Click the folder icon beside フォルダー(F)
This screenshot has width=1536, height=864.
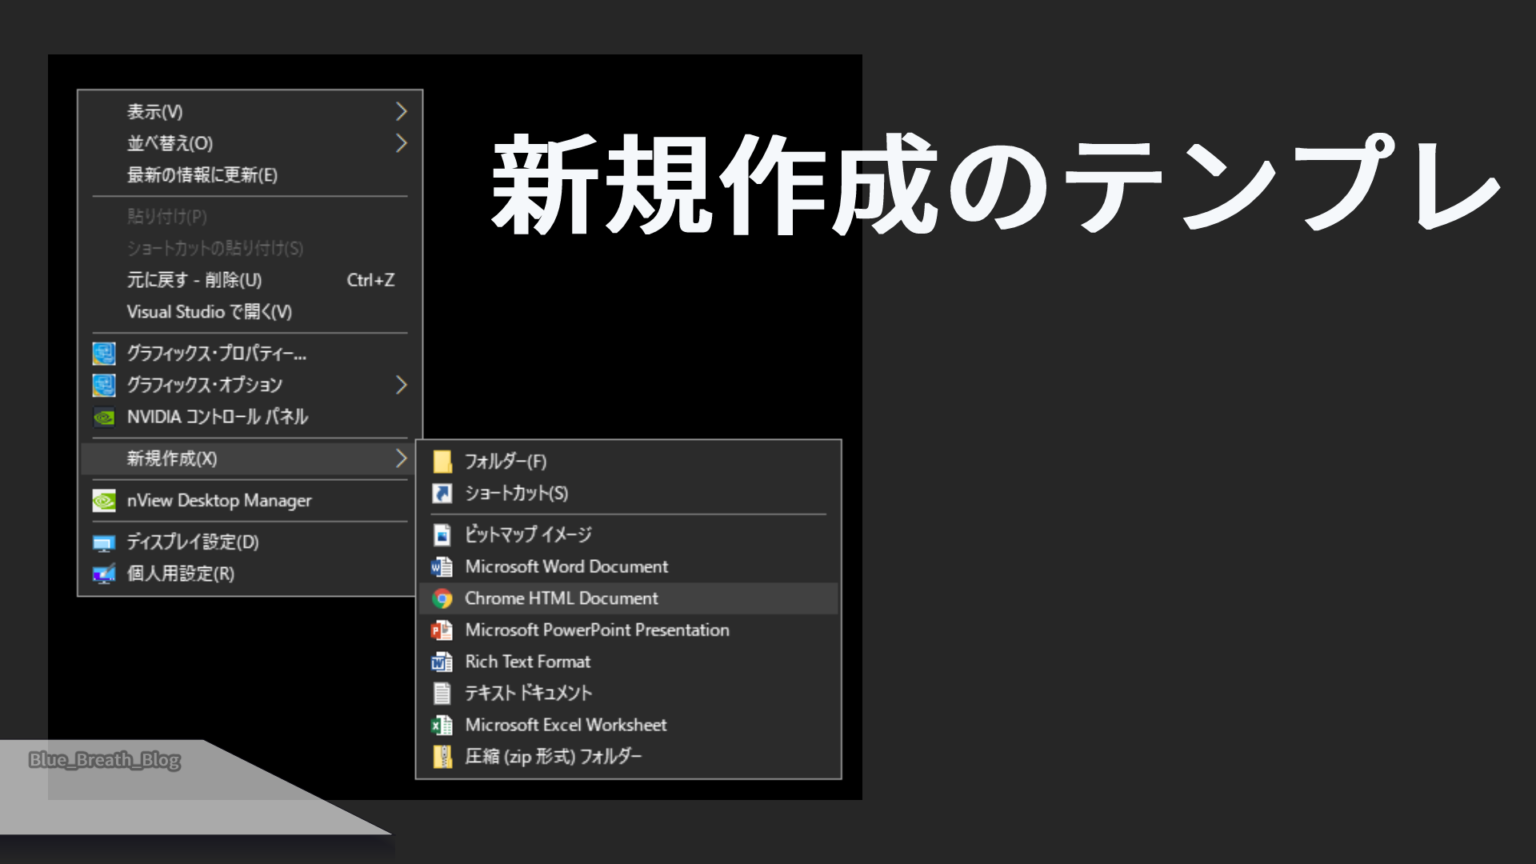click(442, 461)
